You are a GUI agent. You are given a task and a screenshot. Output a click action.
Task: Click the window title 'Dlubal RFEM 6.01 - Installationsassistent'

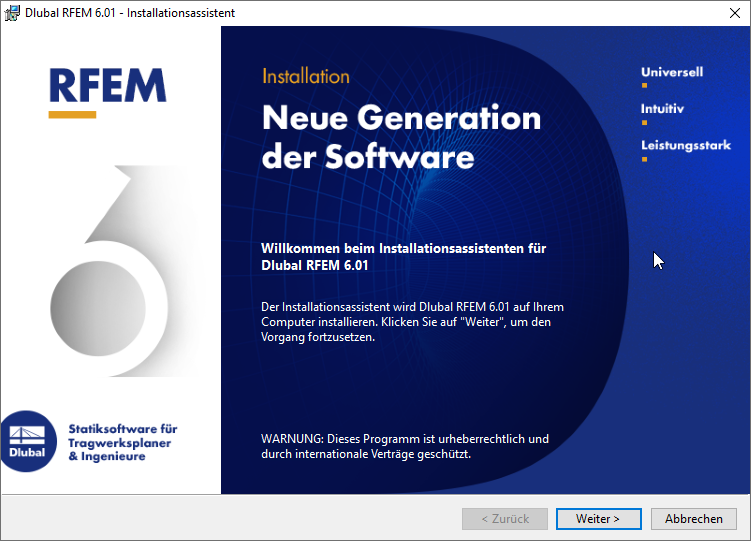point(130,13)
